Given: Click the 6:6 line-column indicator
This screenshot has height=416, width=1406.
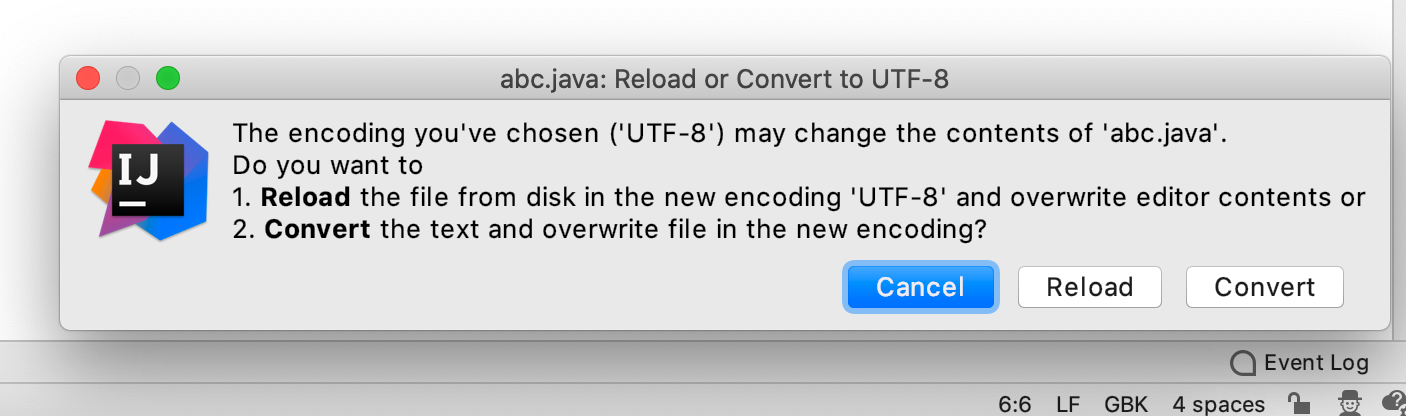Looking at the screenshot, I should pyautogui.click(x=1015, y=405).
